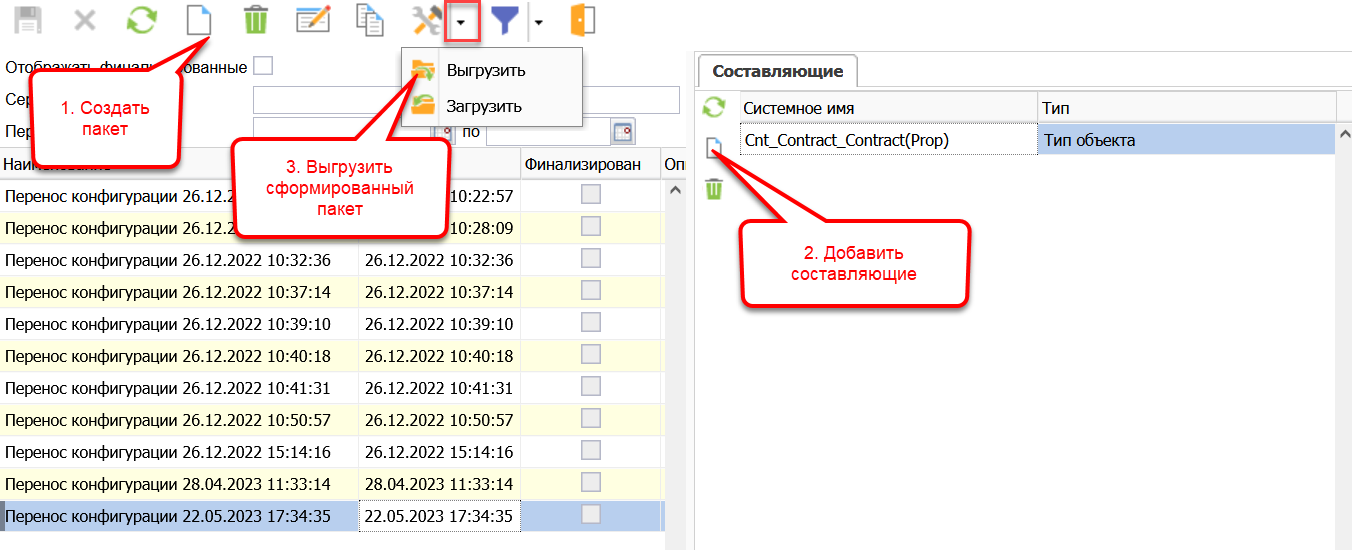Toggle the Отображать финализированные checkbox
Viewport: 1352px width, 550px height.
[263, 67]
